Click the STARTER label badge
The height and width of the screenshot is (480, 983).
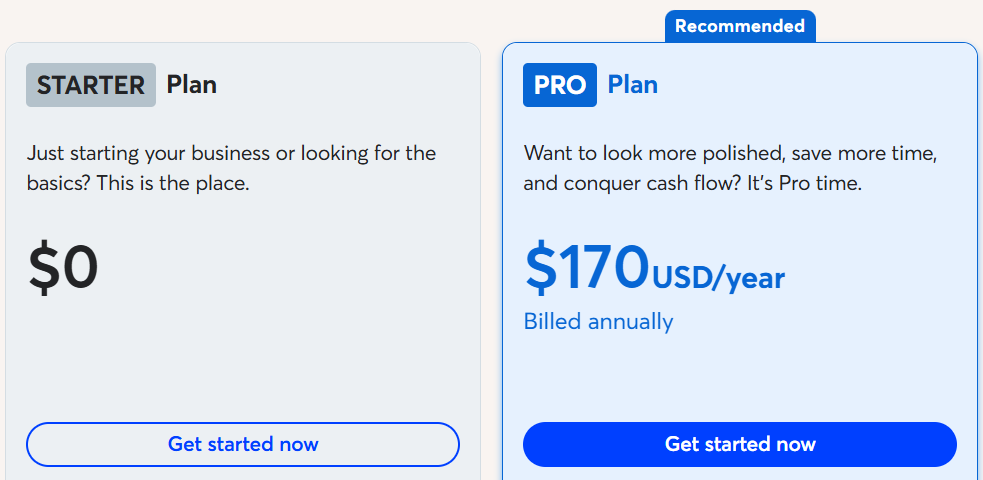(x=91, y=85)
